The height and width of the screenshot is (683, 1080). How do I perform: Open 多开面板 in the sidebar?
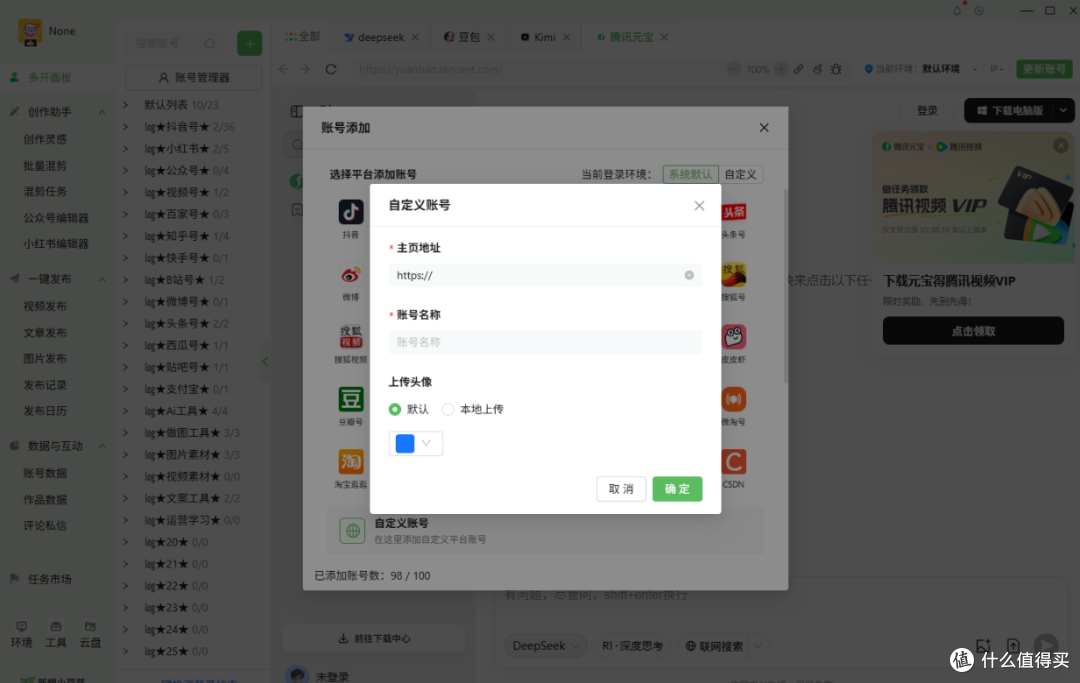(50, 77)
